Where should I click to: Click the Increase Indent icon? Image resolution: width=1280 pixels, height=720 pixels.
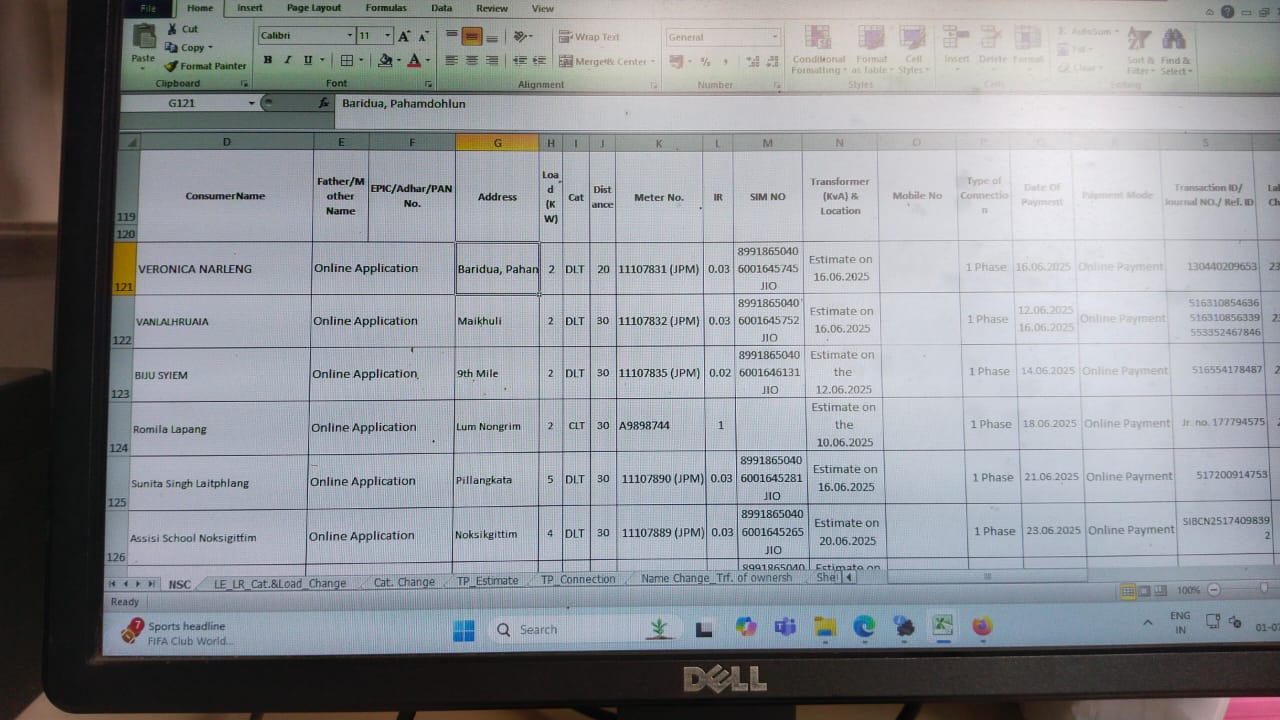[538, 61]
